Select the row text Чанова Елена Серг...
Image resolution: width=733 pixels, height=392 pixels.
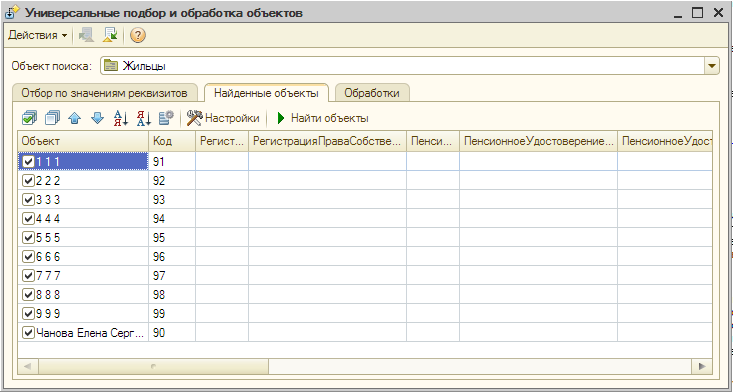(91, 333)
